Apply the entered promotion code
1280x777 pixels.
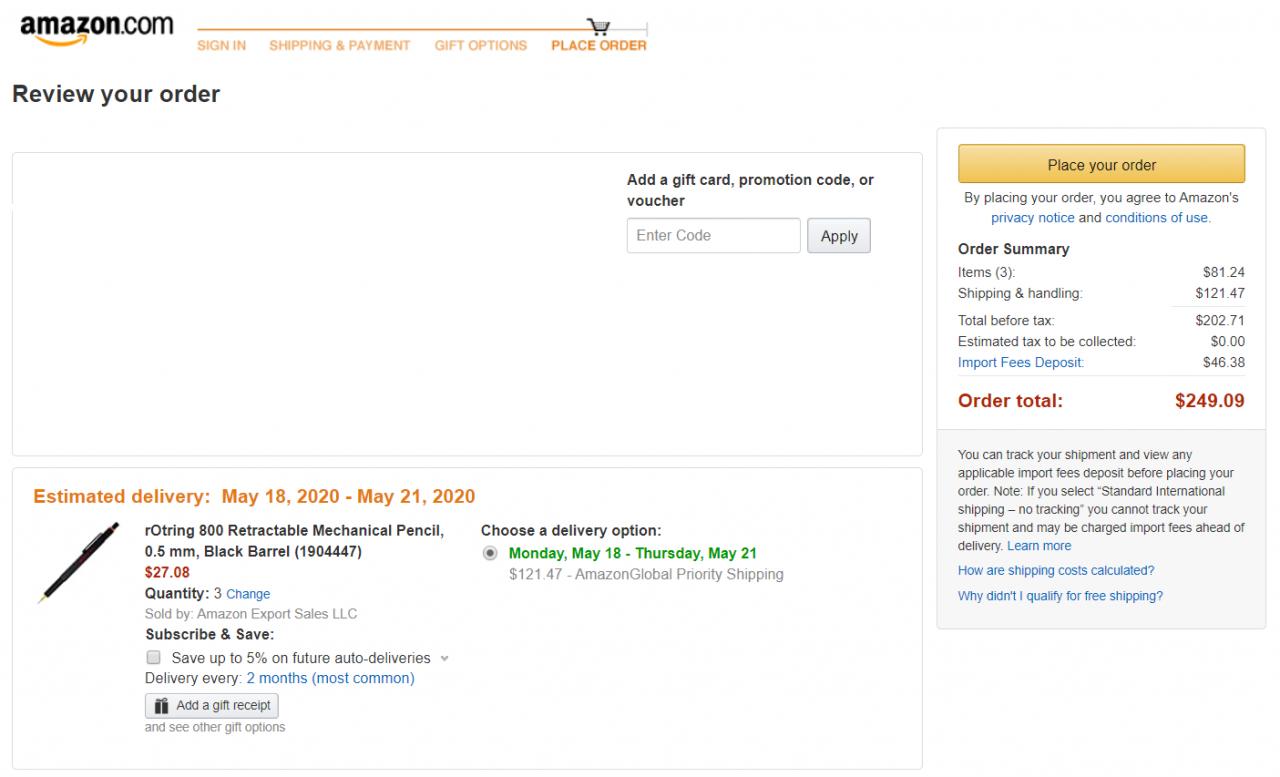(x=839, y=236)
